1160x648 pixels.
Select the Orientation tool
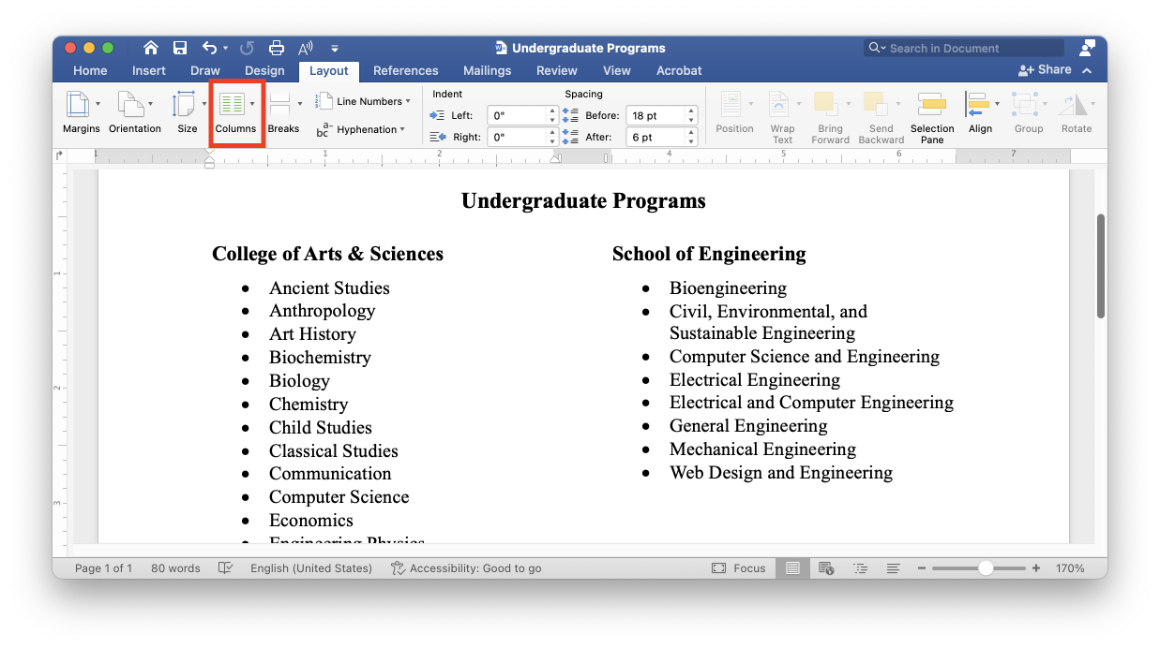point(135,113)
